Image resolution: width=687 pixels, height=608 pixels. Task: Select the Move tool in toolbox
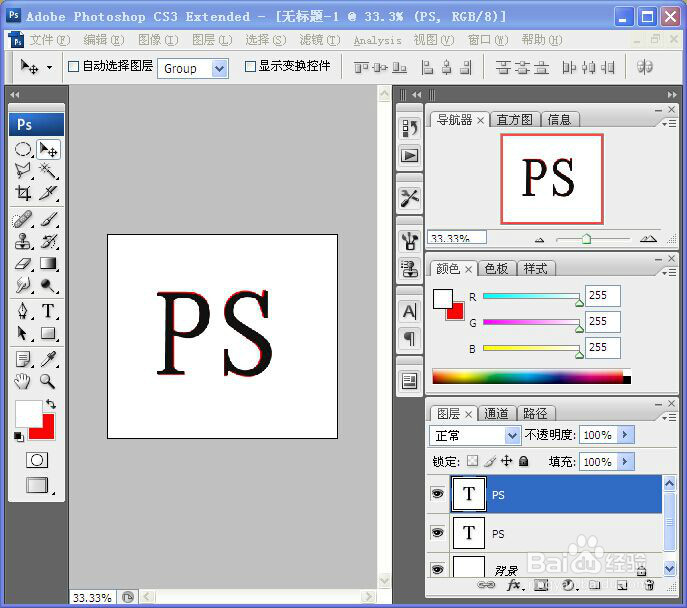pos(48,150)
